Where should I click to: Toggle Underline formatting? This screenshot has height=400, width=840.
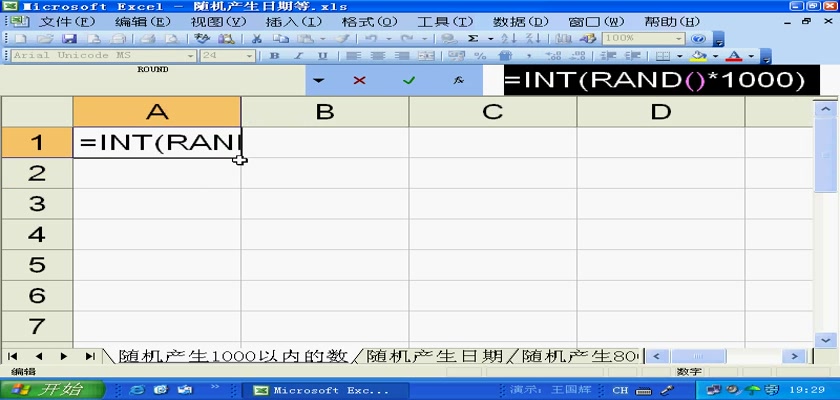[x=322, y=56]
